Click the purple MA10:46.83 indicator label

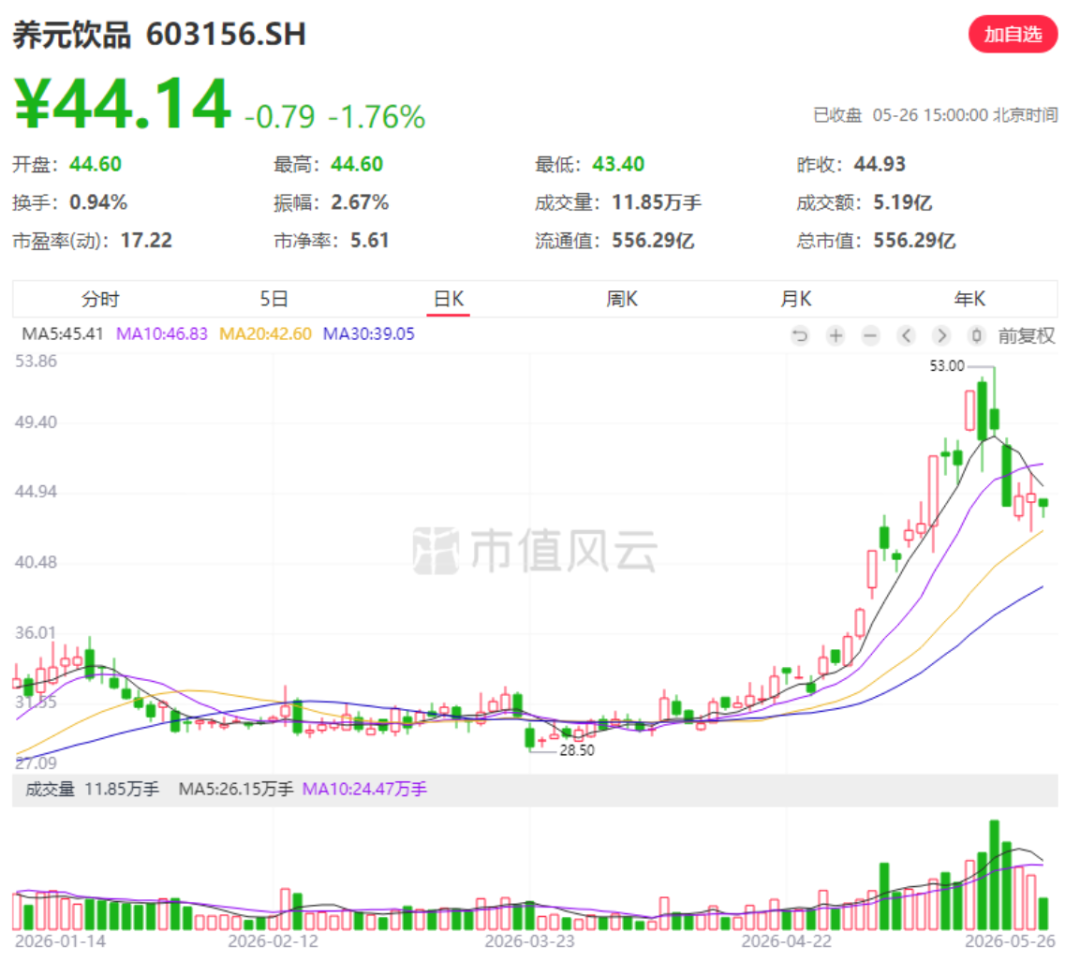pos(161,334)
